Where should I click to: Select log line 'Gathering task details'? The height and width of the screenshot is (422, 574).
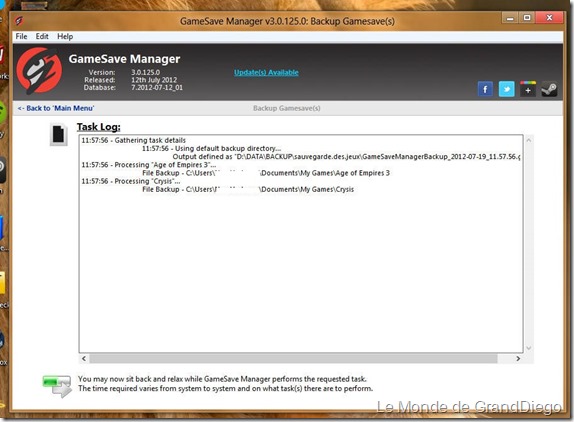click(x=134, y=140)
